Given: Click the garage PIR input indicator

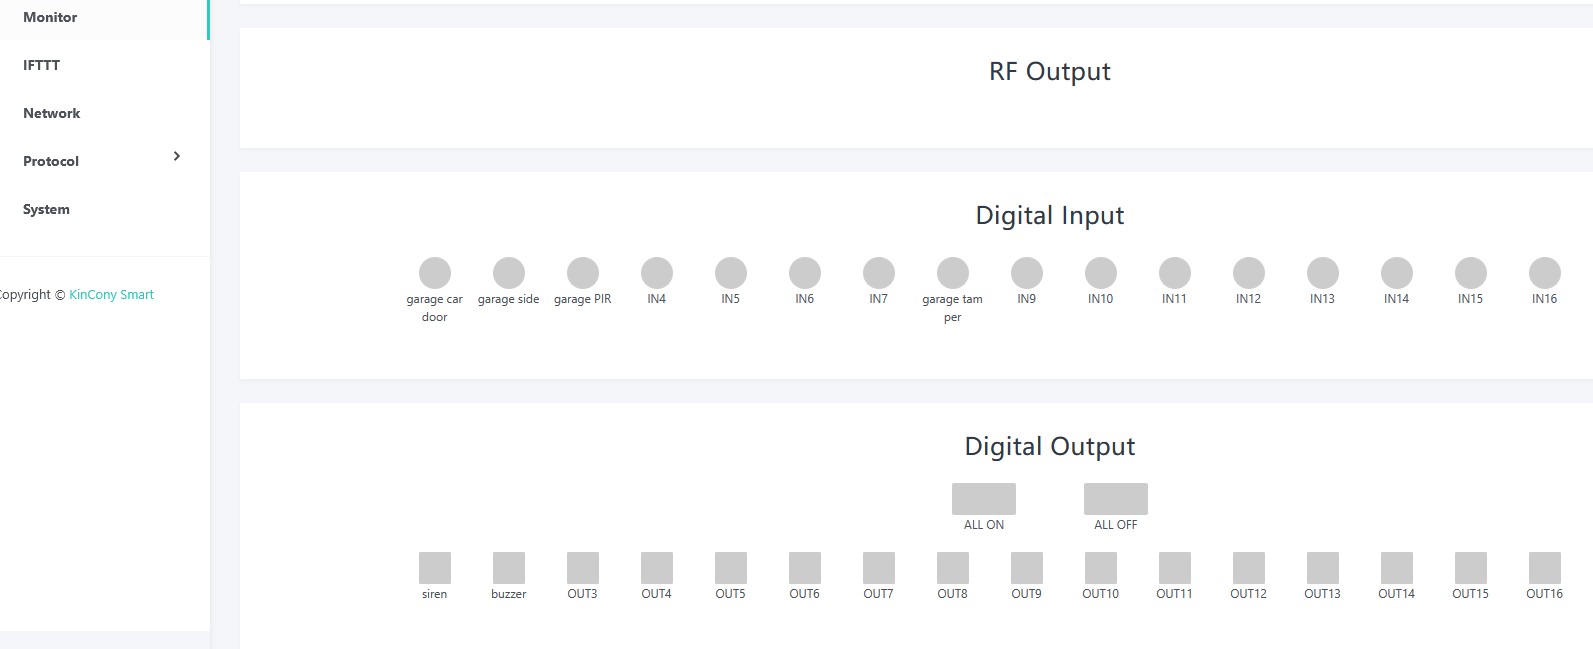Looking at the screenshot, I should point(582,273).
